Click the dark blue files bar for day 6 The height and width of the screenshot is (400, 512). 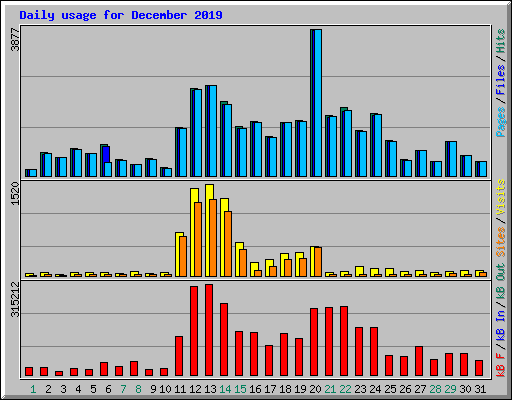(x=107, y=154)
